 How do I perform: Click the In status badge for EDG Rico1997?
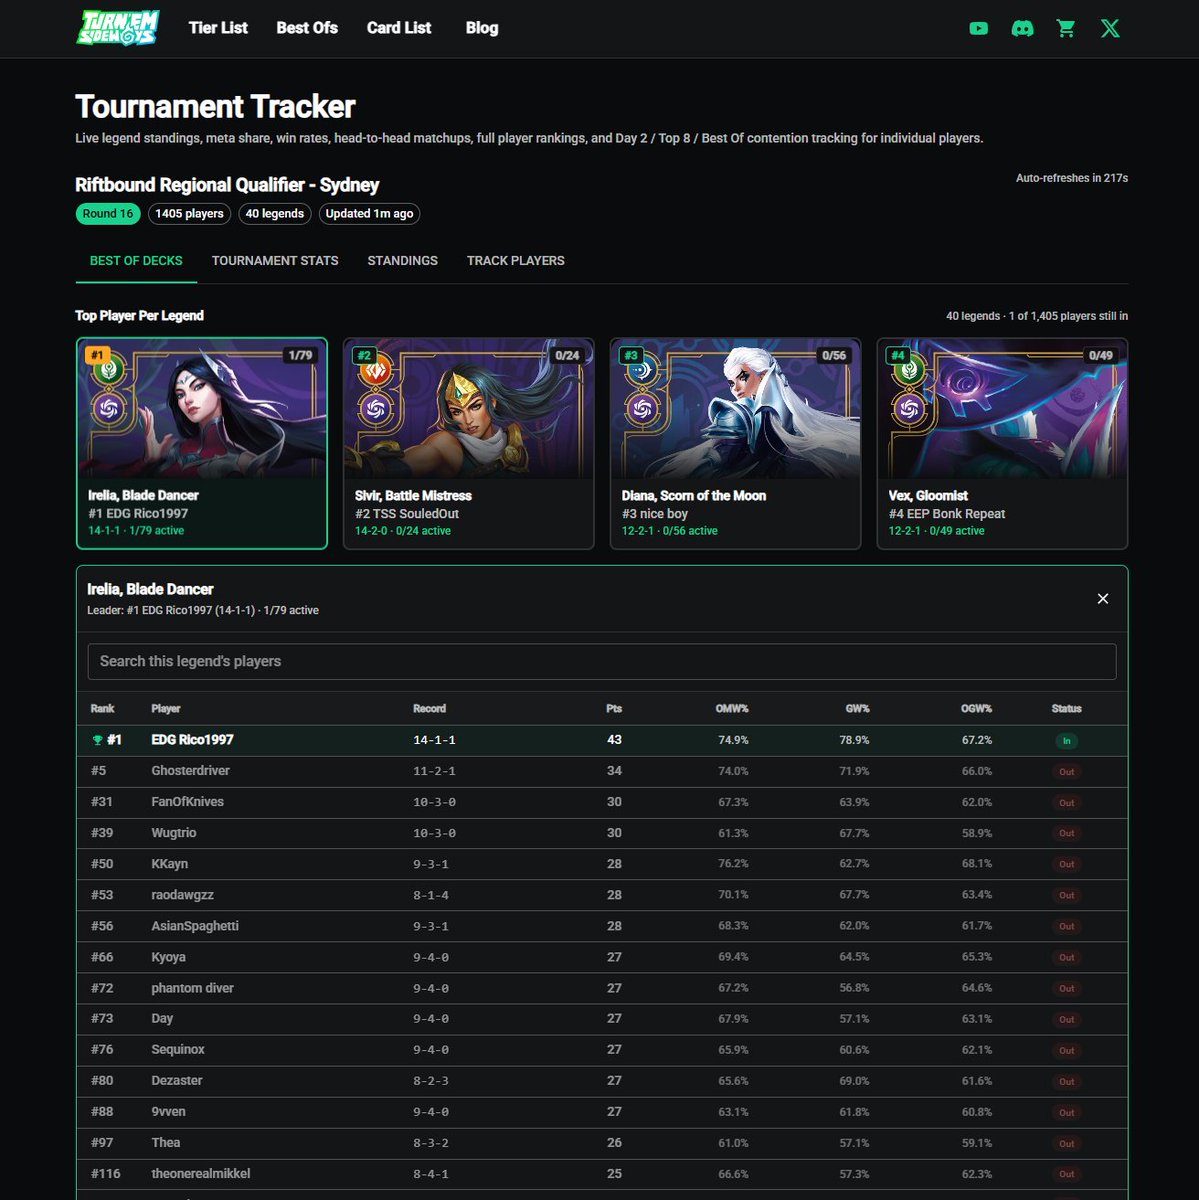pyautogui.click(x=1067, y=741)
